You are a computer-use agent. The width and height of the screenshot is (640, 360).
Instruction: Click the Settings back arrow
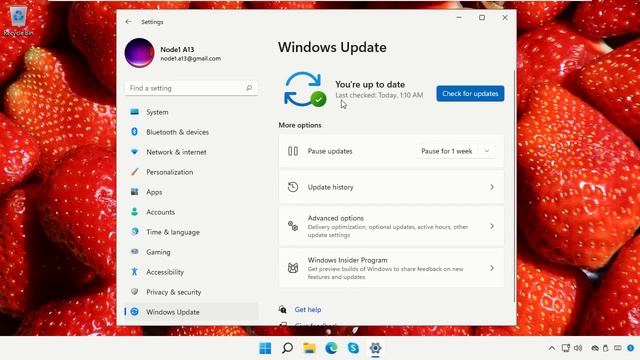click(x=129, y=22)
